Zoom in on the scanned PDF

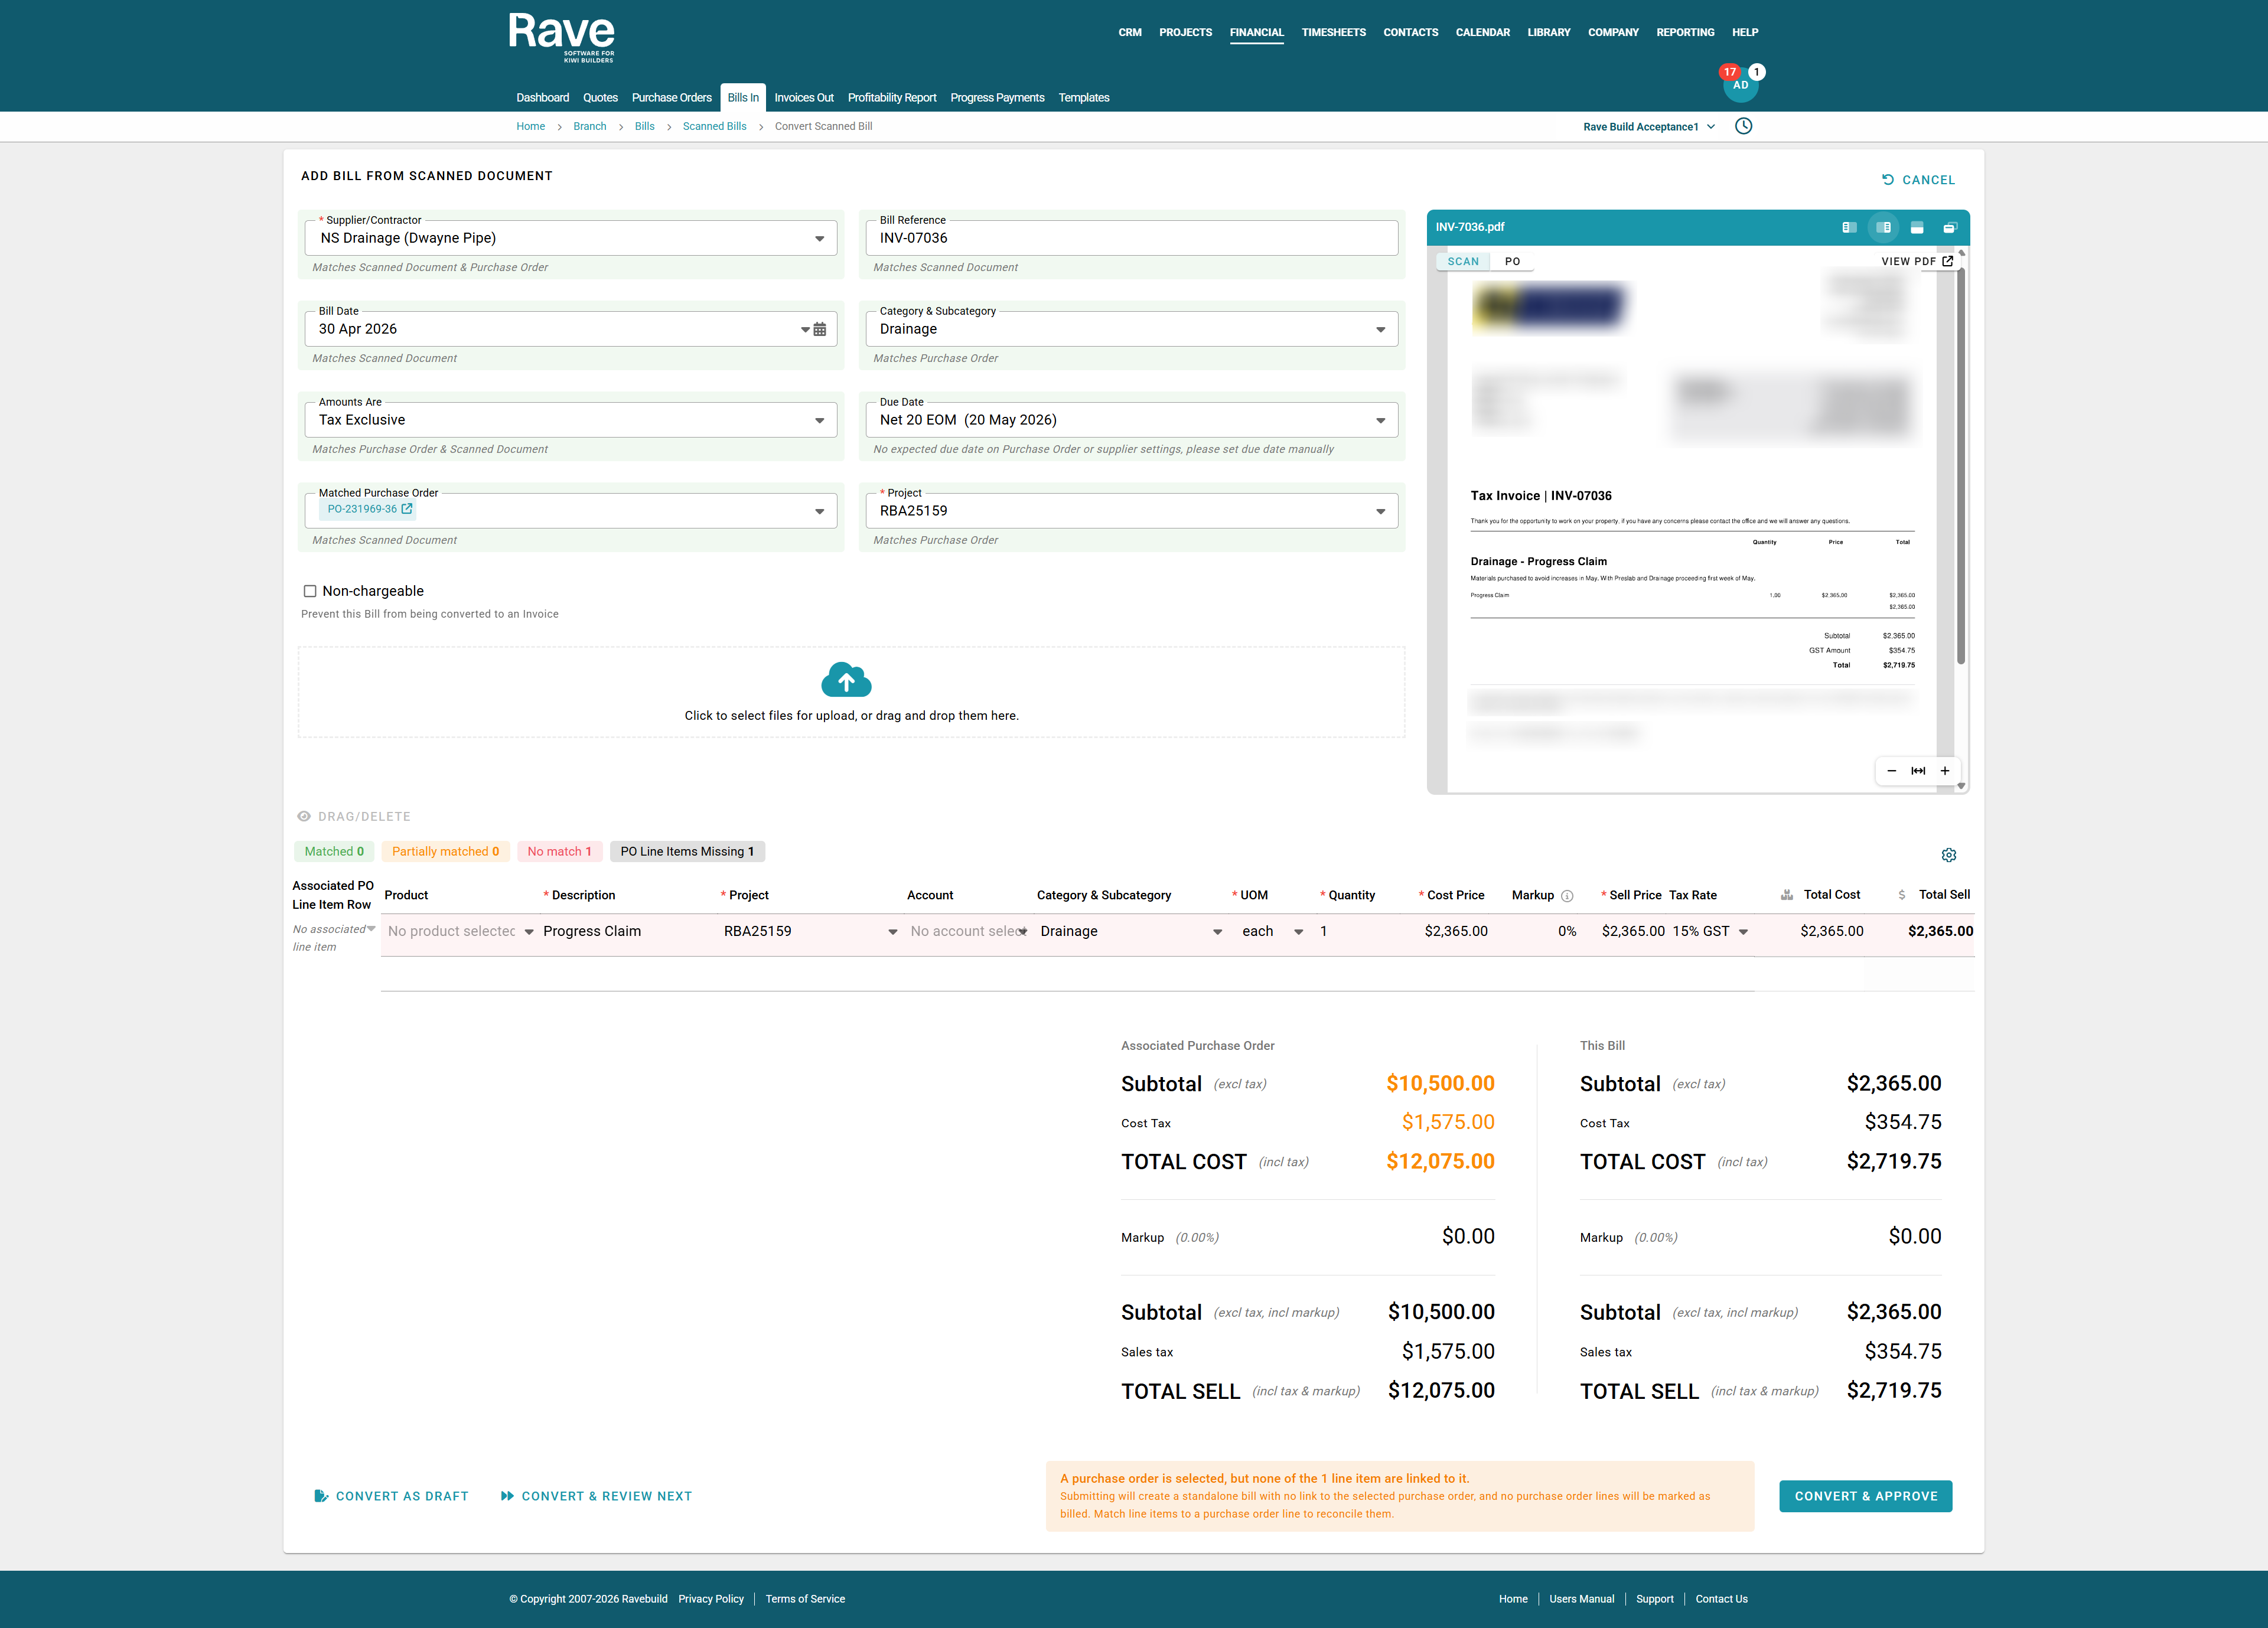1945,771
